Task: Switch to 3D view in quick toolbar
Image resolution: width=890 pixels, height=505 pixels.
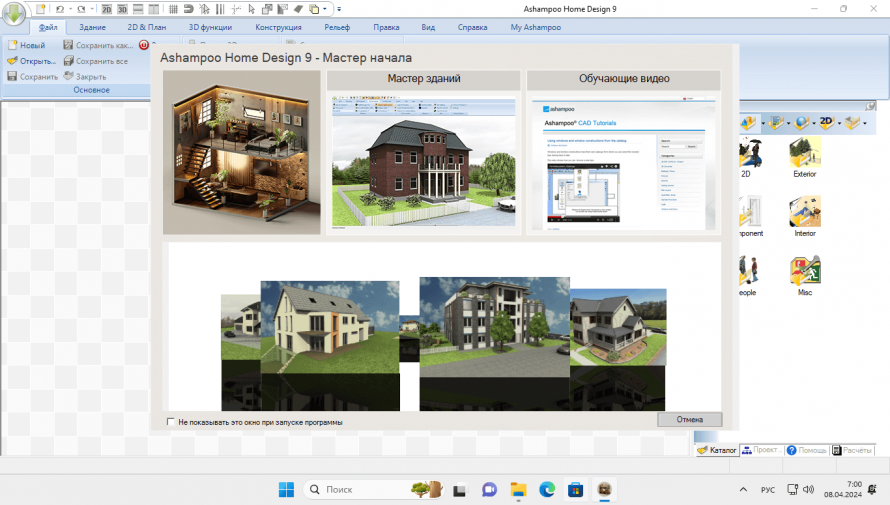Action: click(122, 9)
